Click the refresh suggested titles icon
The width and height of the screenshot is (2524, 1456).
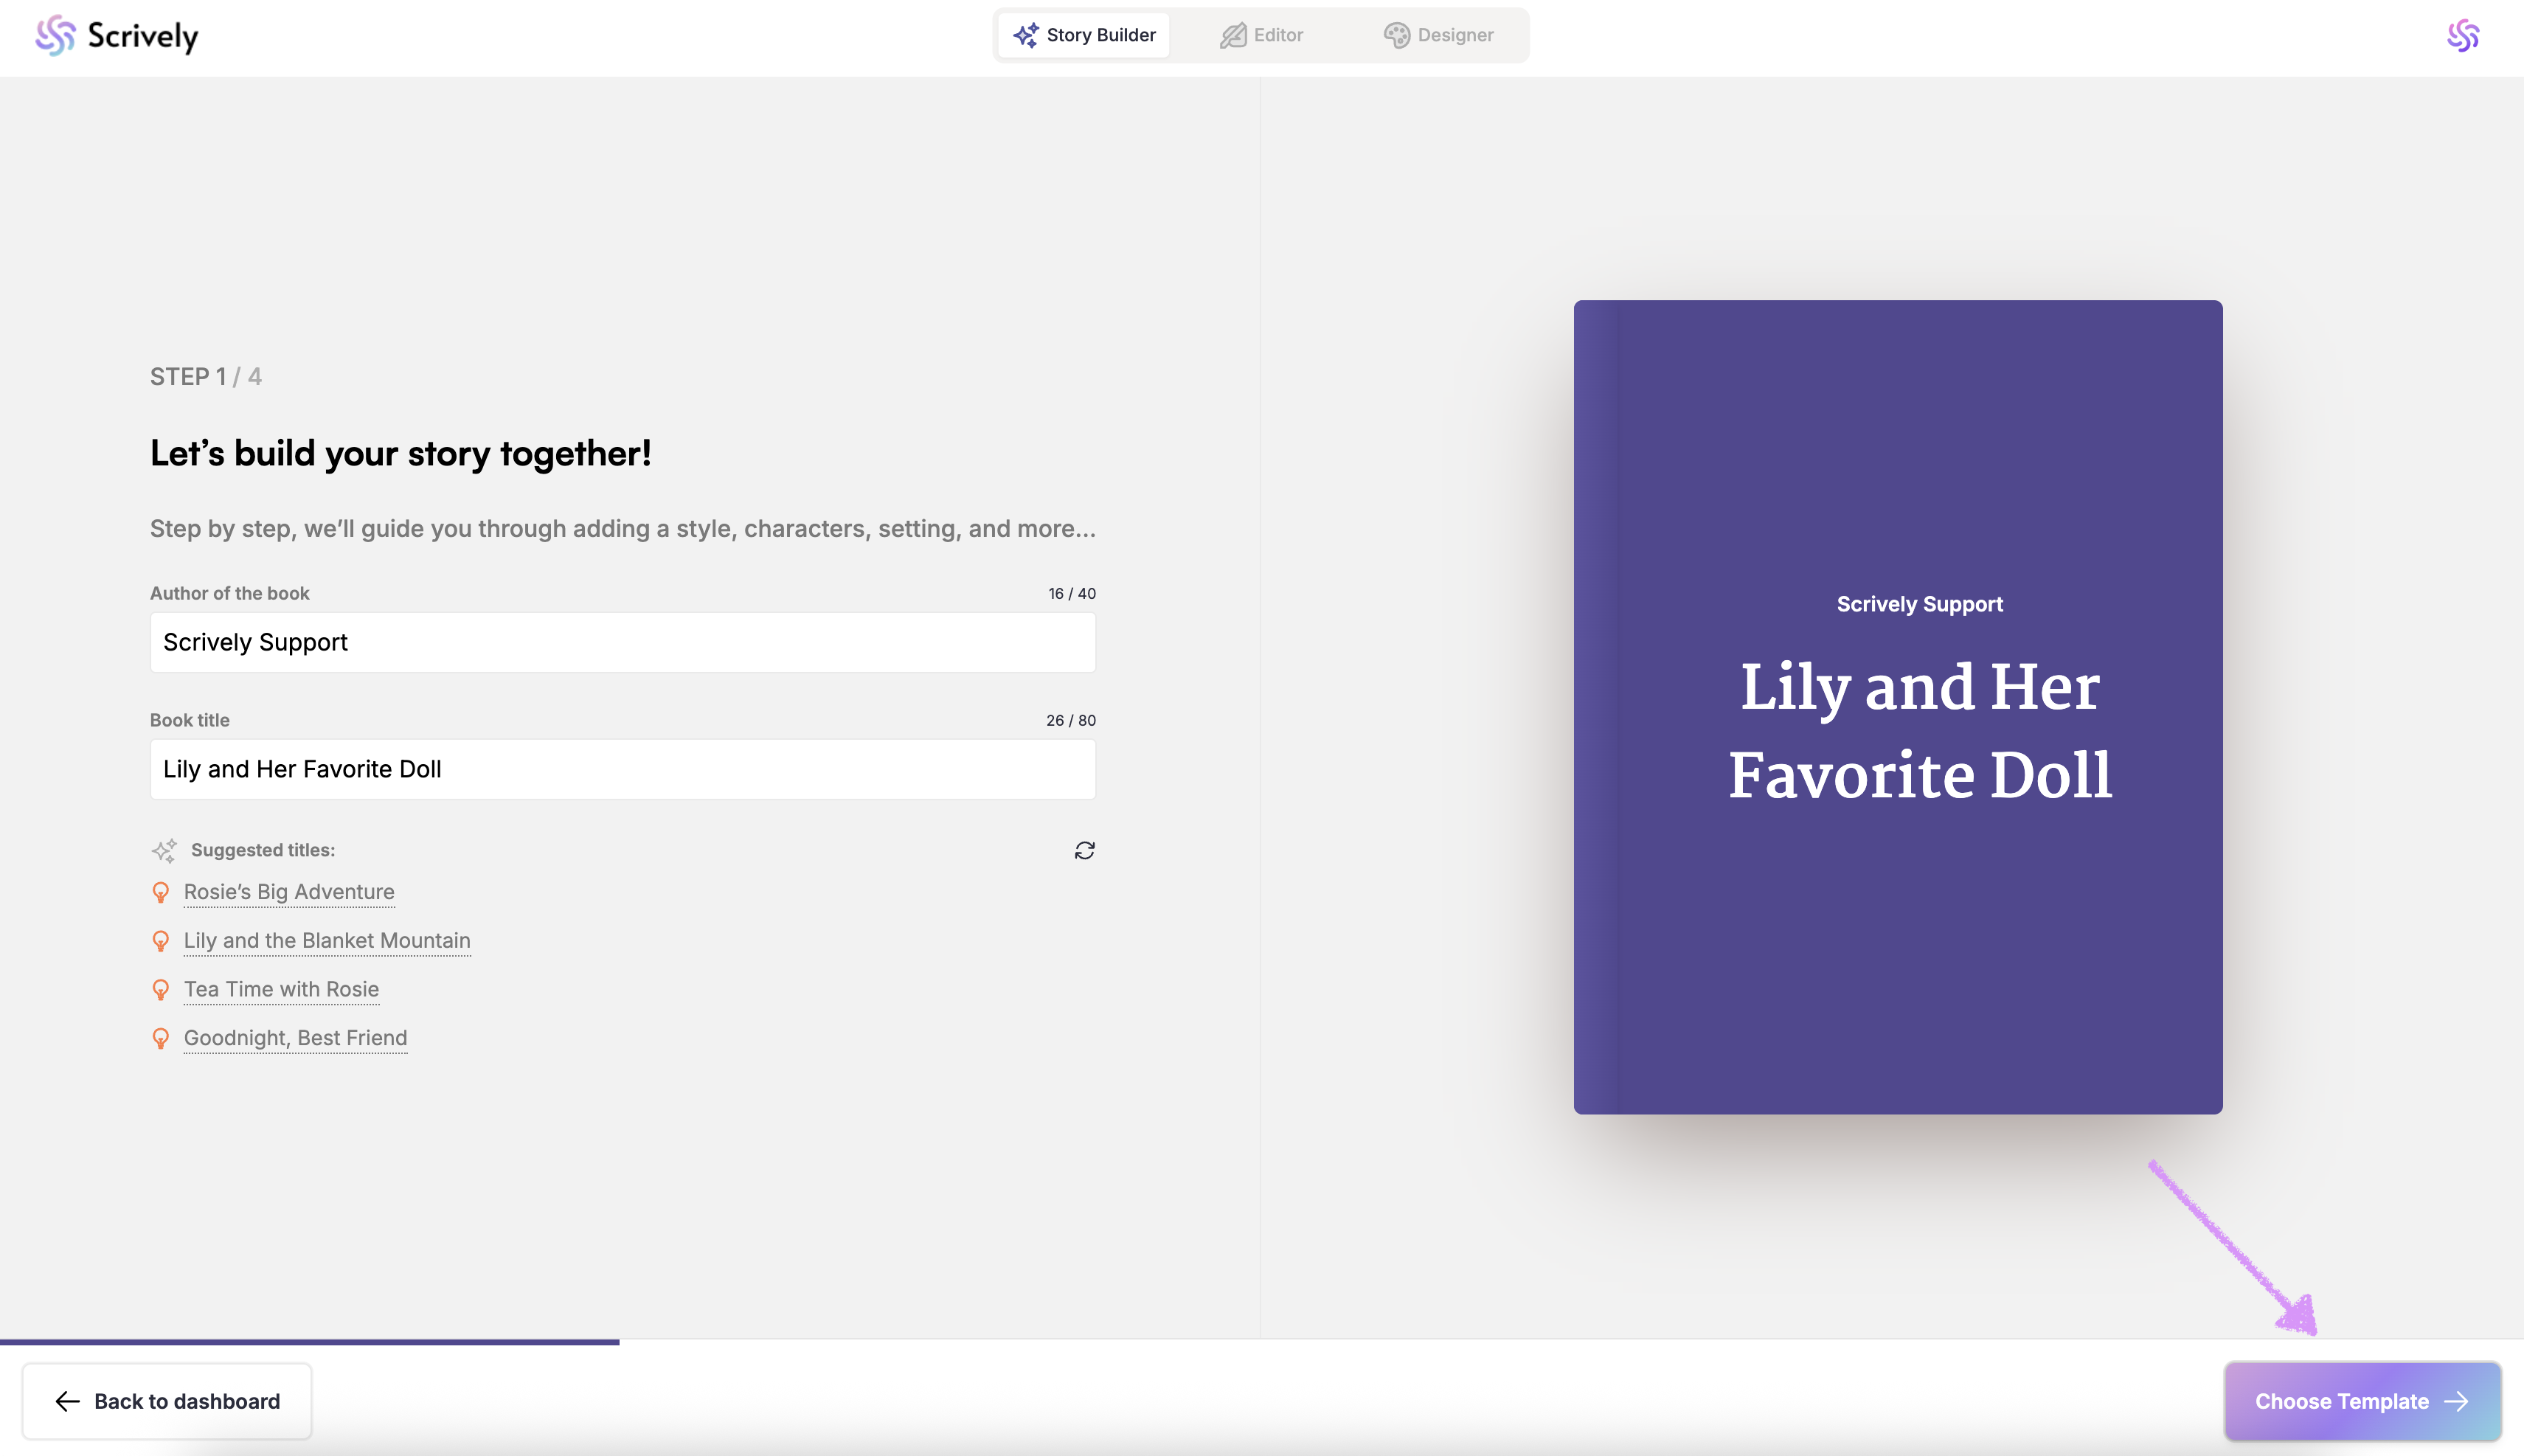(1084, 850)
